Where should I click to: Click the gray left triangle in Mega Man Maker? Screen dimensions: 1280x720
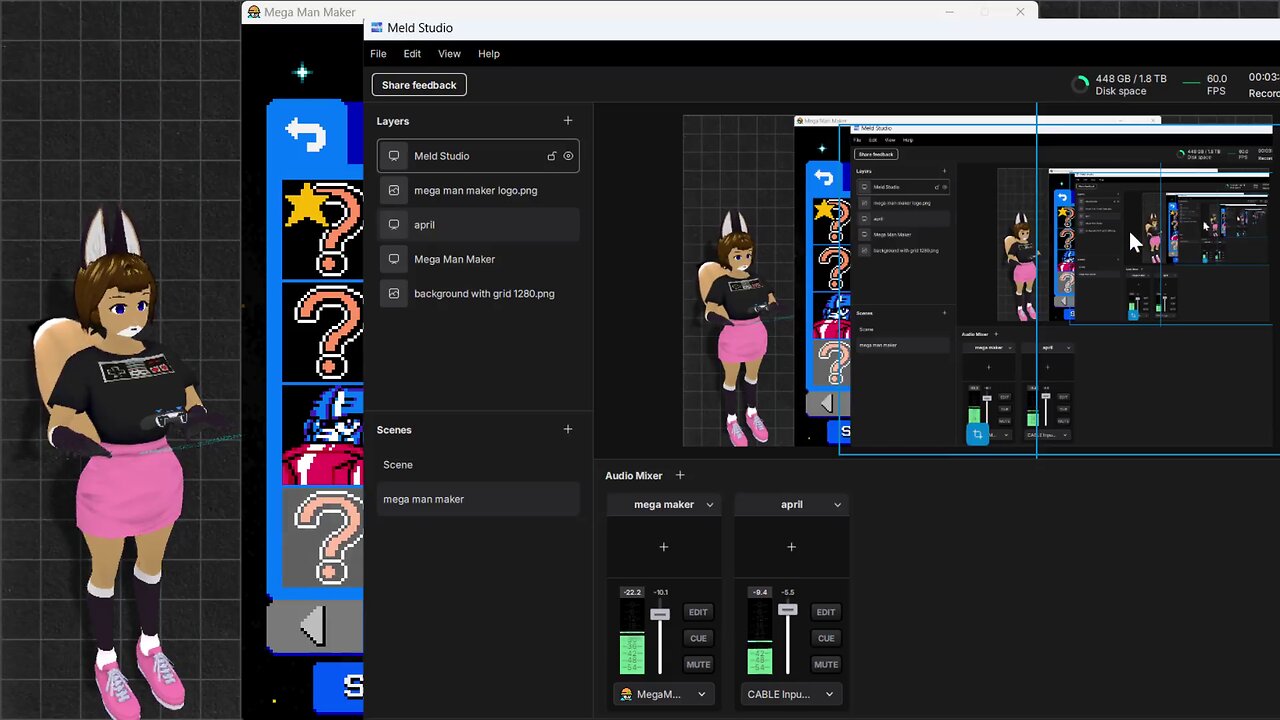coord(313,627)
